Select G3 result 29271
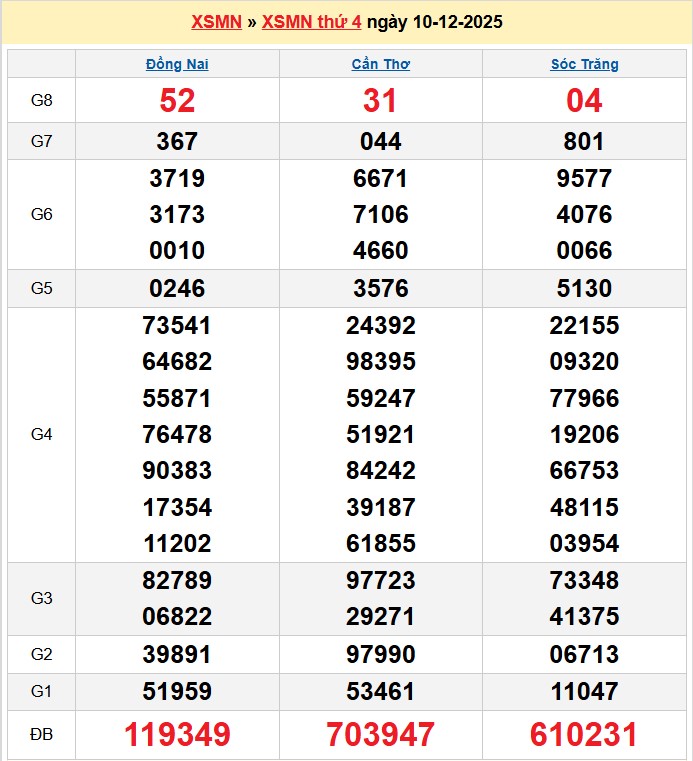693x761 pixels. coord(380,616)
